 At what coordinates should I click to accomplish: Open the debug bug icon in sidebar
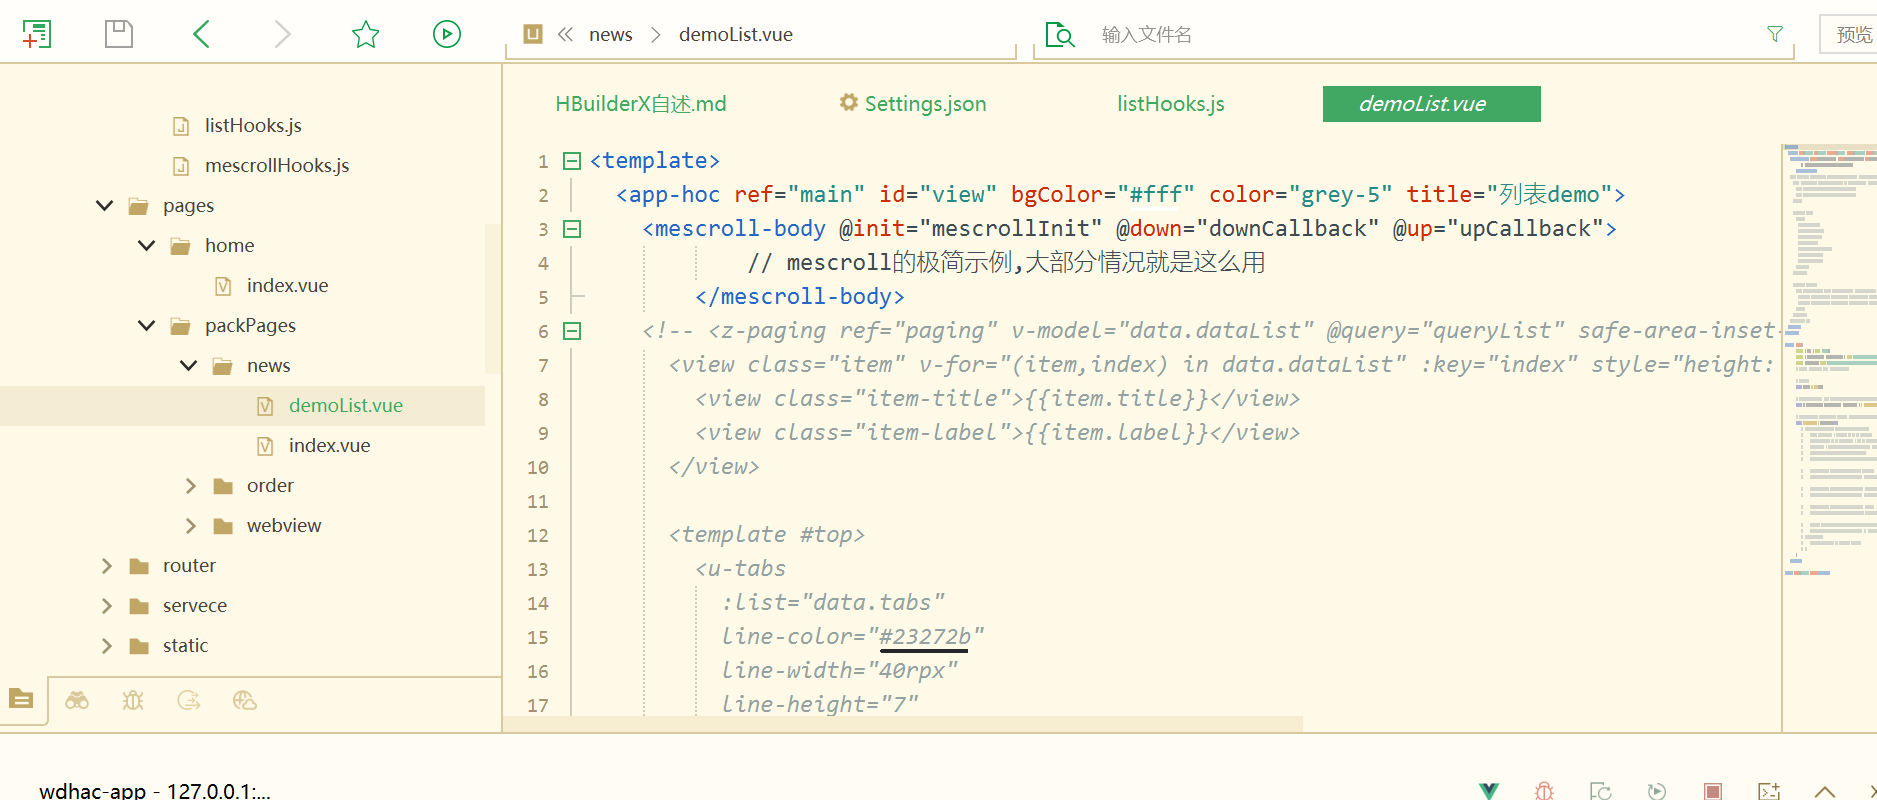click(x=133, y=701)
